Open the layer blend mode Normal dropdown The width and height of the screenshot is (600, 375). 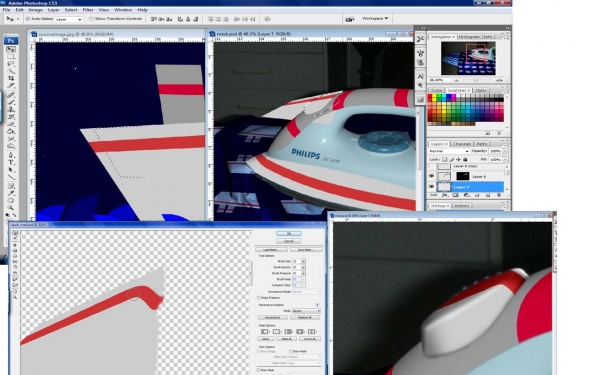[449, 151]
